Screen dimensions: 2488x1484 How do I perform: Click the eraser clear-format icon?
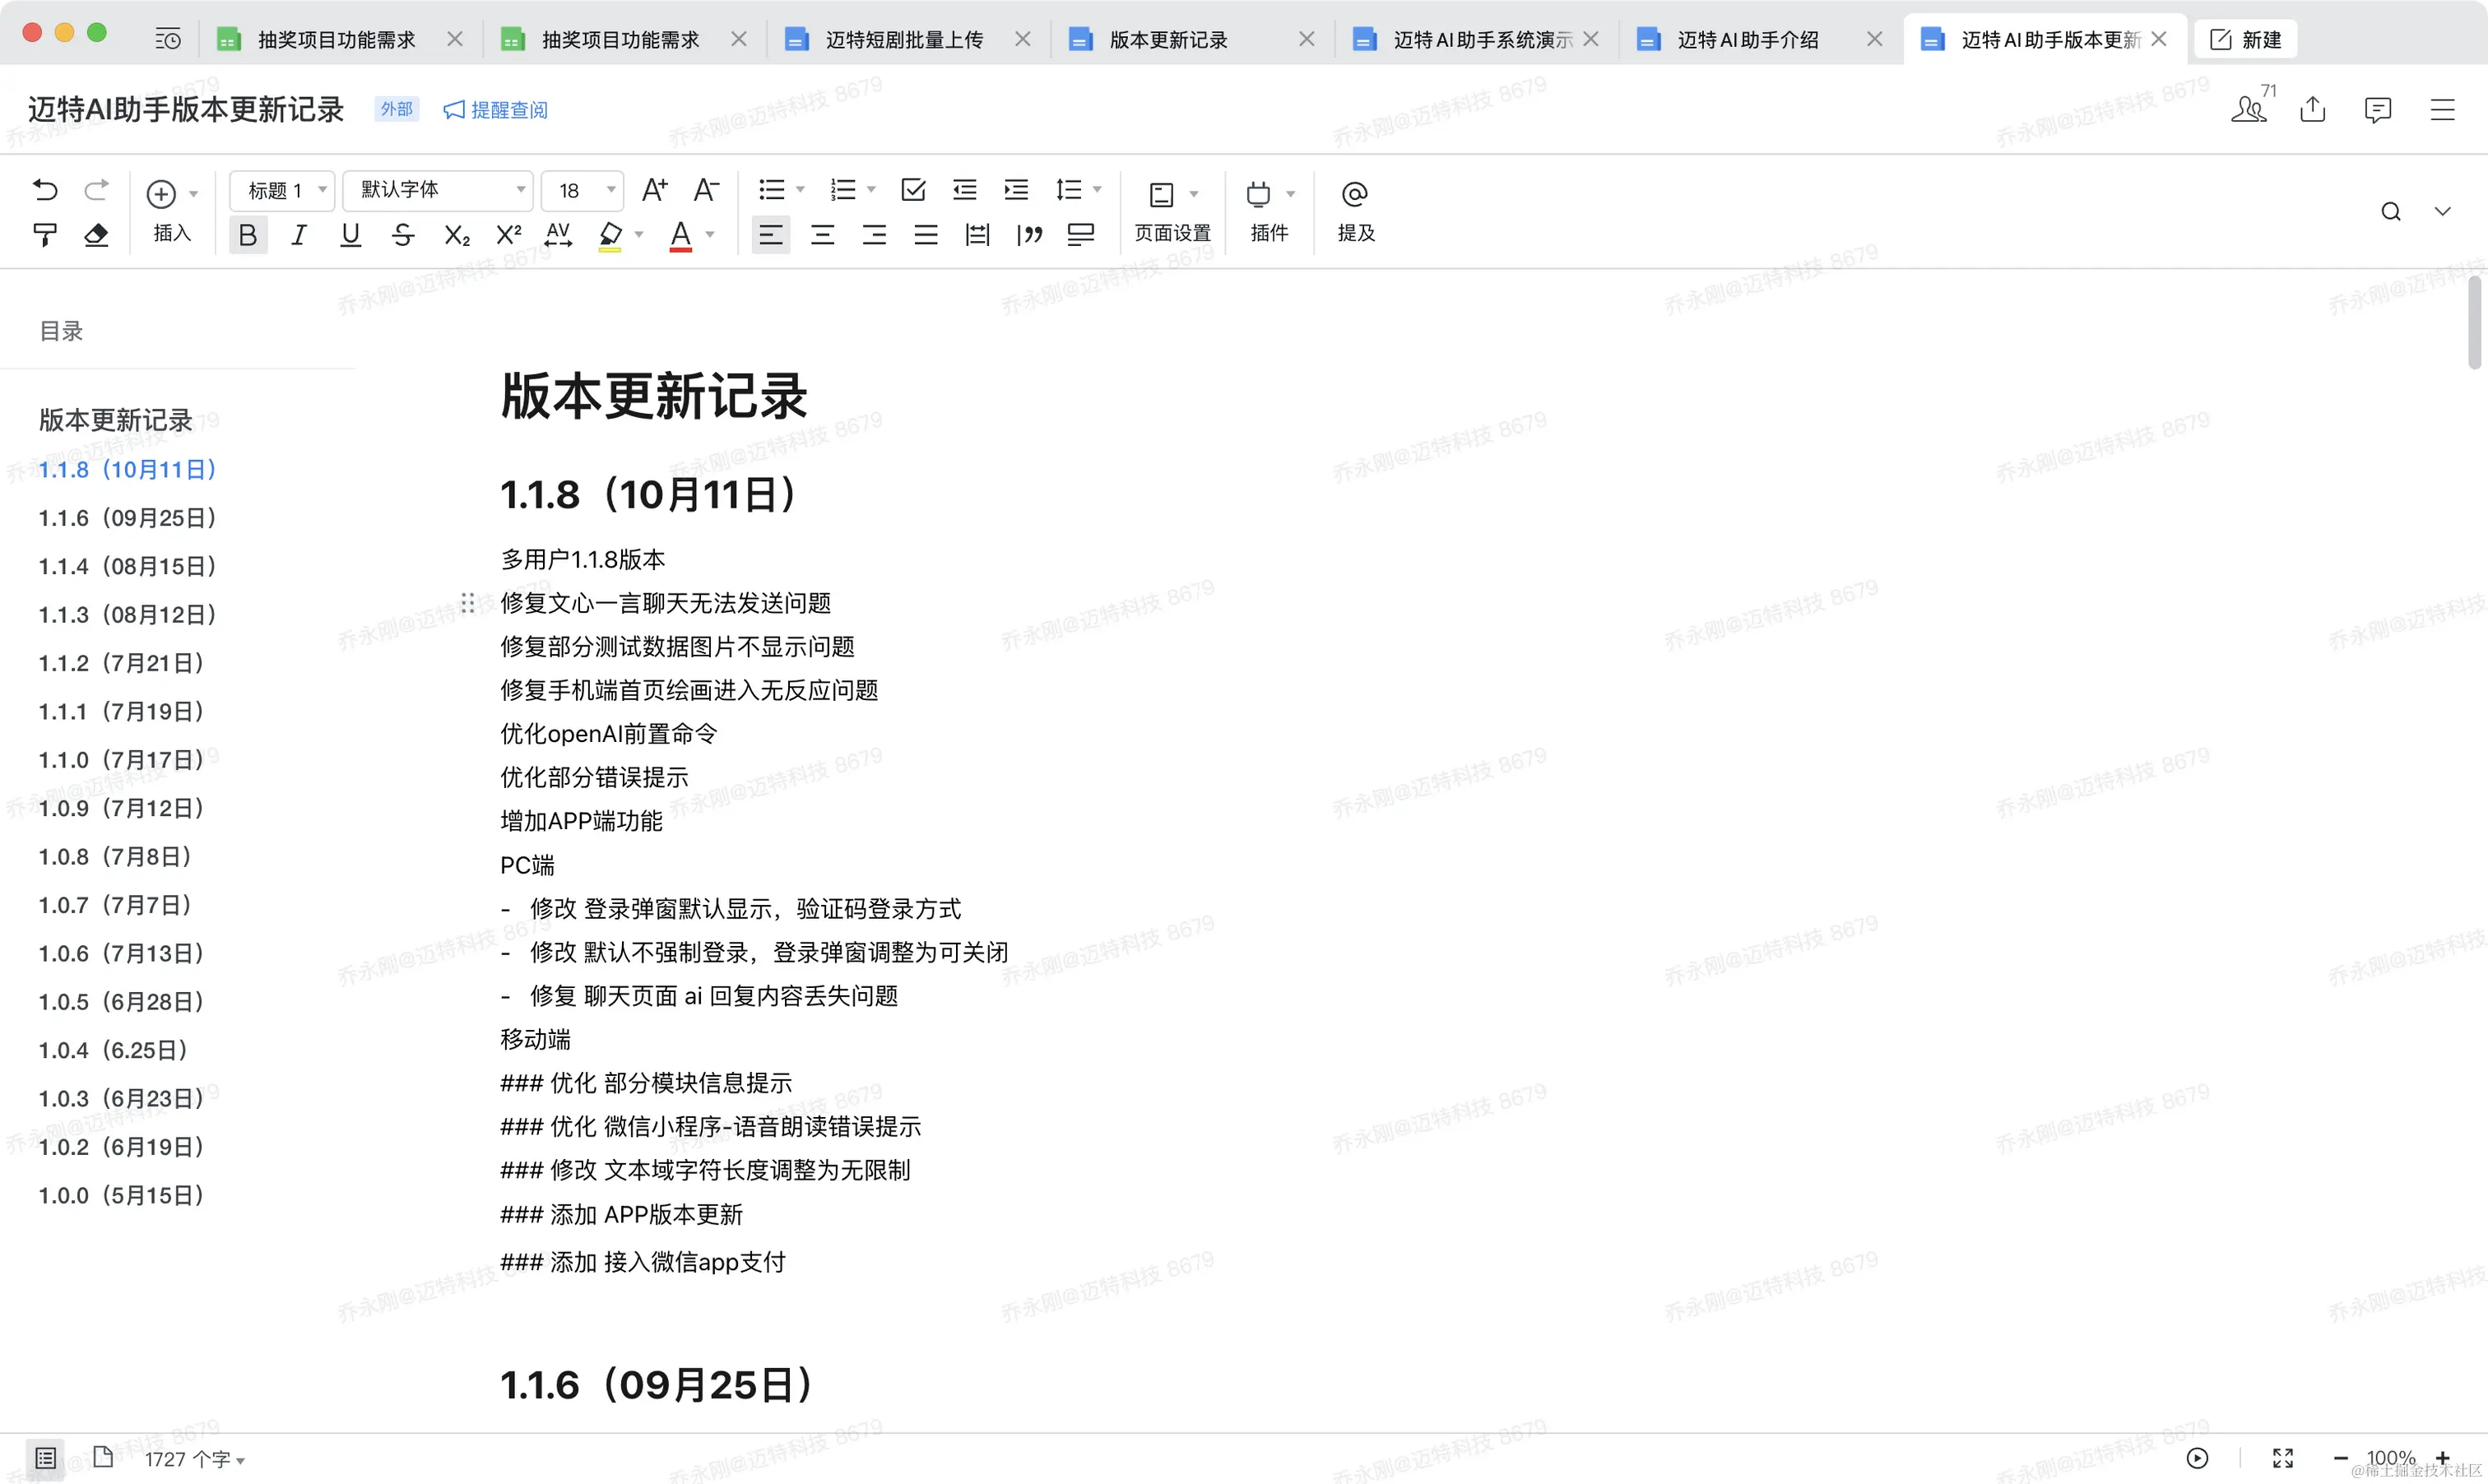pyautogui.click(x=96, y=235)
